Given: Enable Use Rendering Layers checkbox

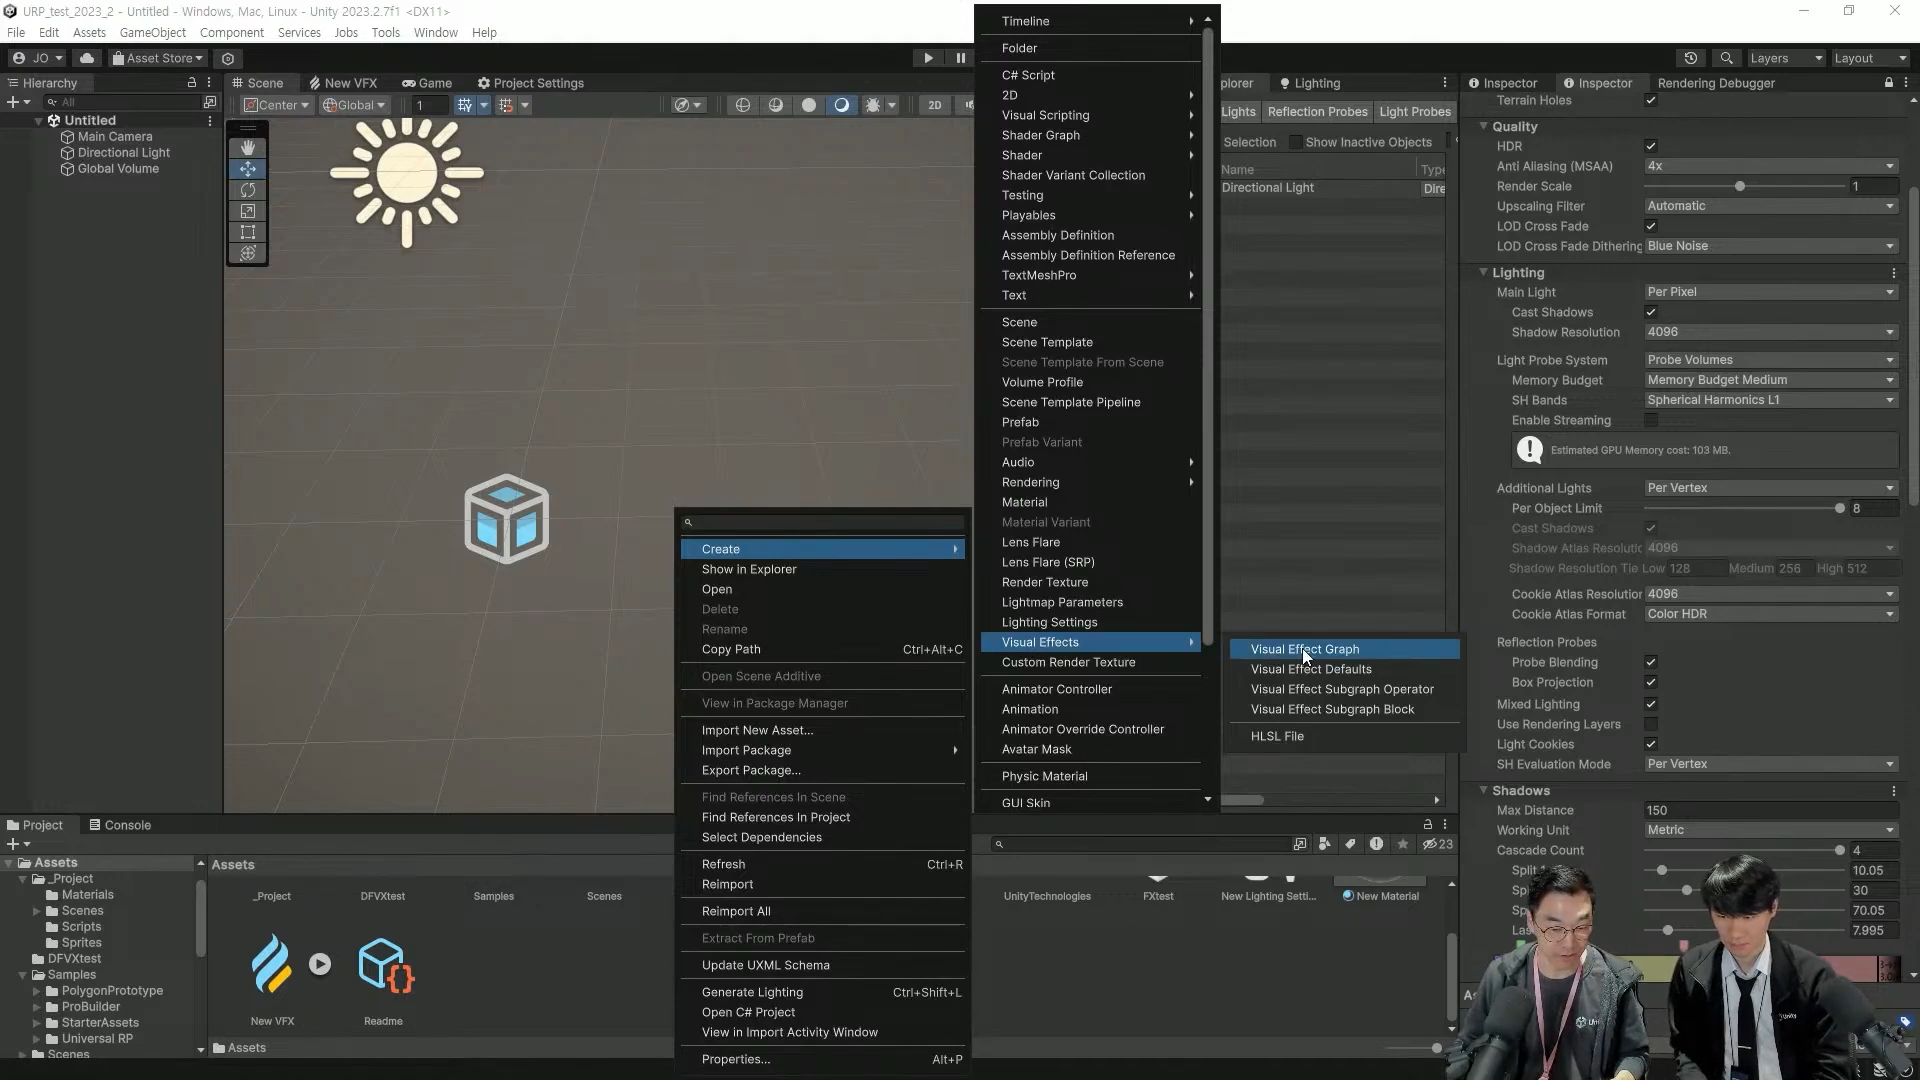Looking at the screenshot, I should pyautogui.click(x=1651, y=724).
